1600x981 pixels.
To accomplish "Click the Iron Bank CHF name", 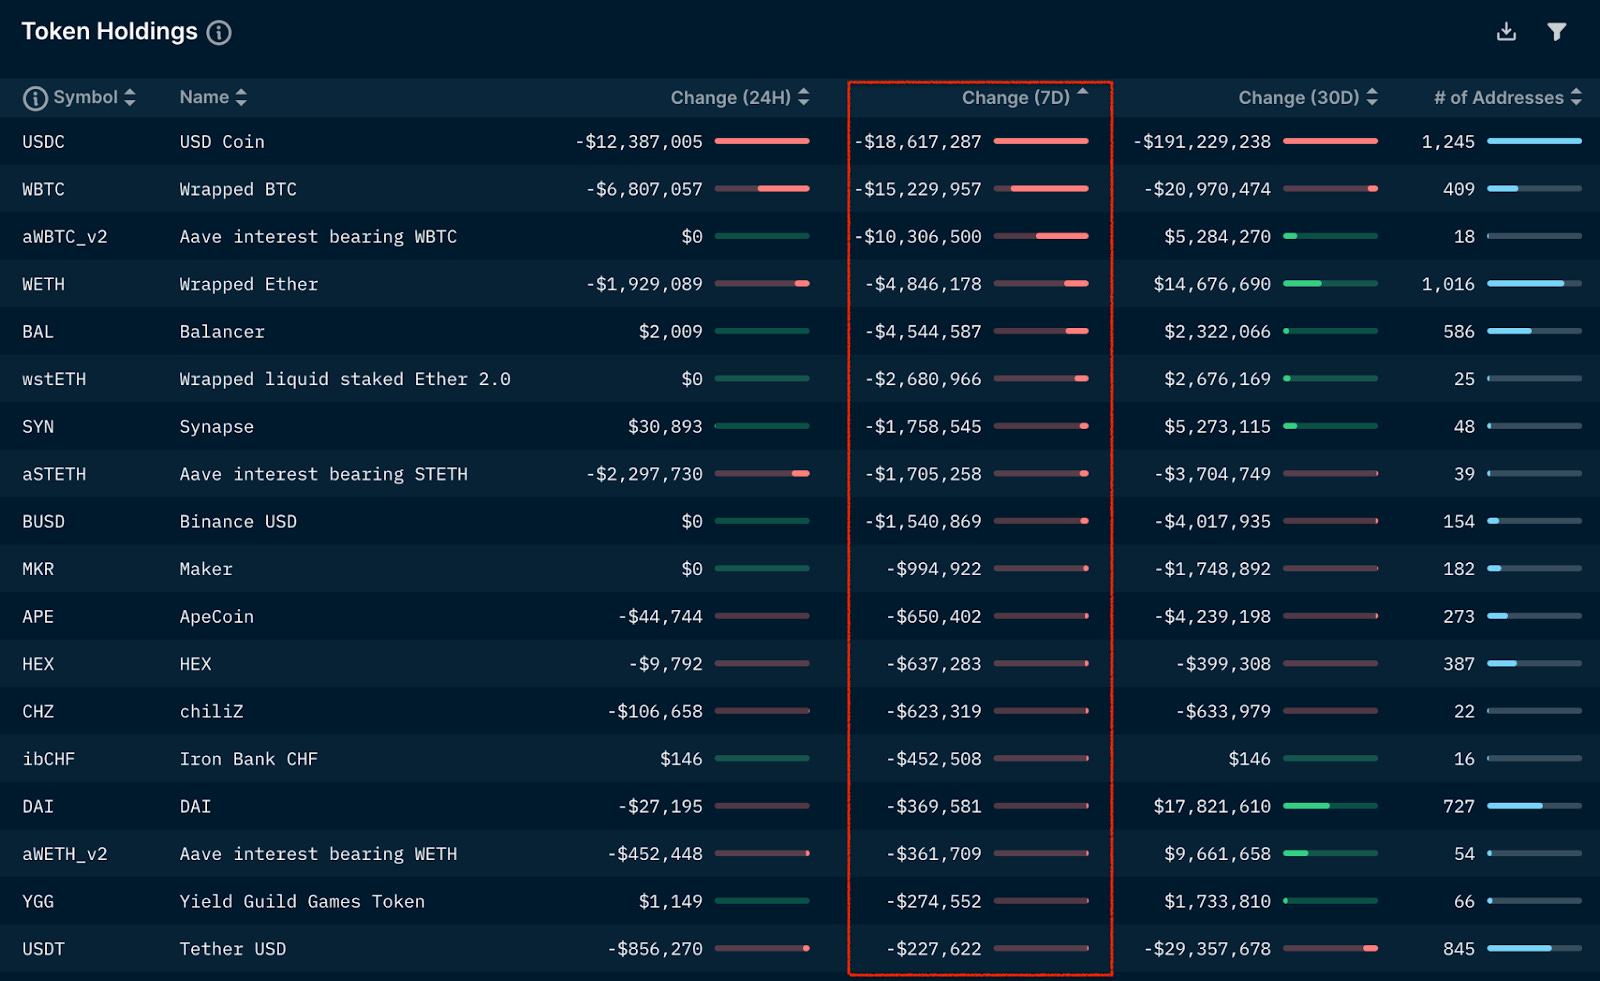I will click(249, 759).
